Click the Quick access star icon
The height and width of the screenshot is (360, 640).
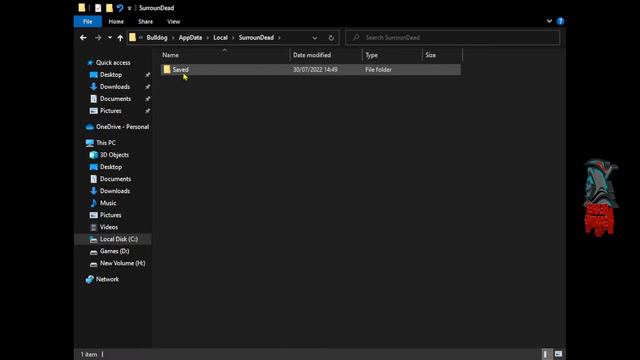pos(90,63)
